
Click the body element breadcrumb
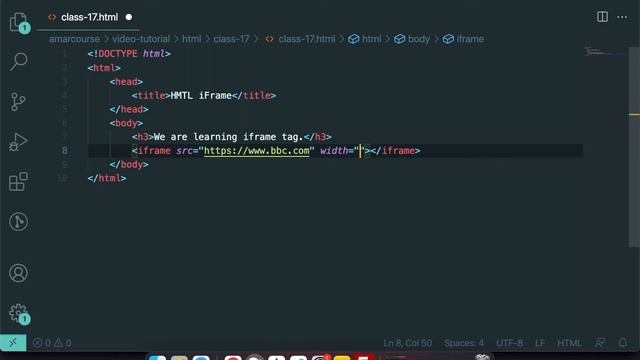pyautogui.click(x=412, y=39)
